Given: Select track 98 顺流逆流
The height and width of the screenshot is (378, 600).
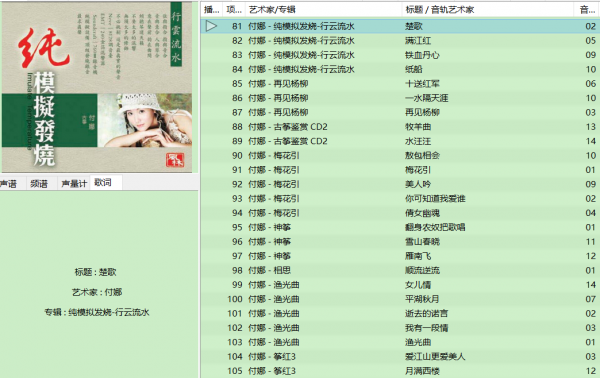Looking at the screenshot, I should coord(400,270).
